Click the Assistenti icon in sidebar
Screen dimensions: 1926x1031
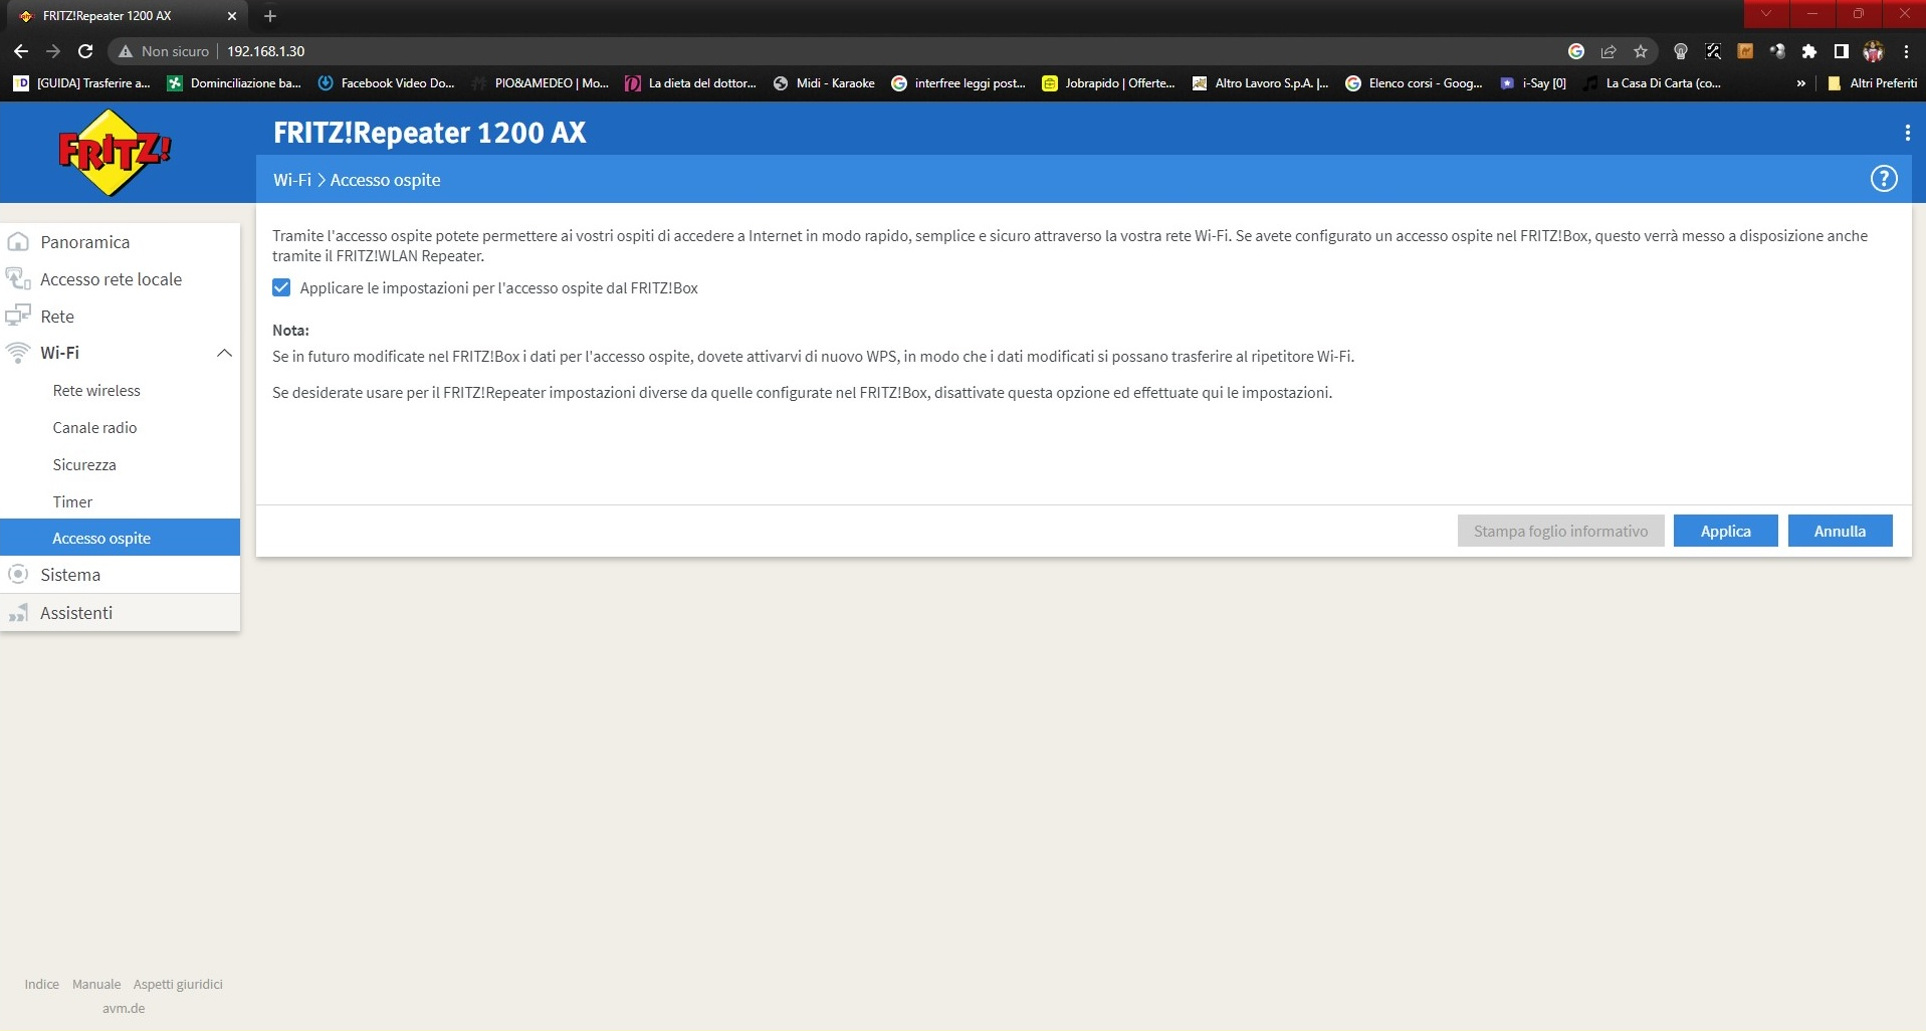18,613
